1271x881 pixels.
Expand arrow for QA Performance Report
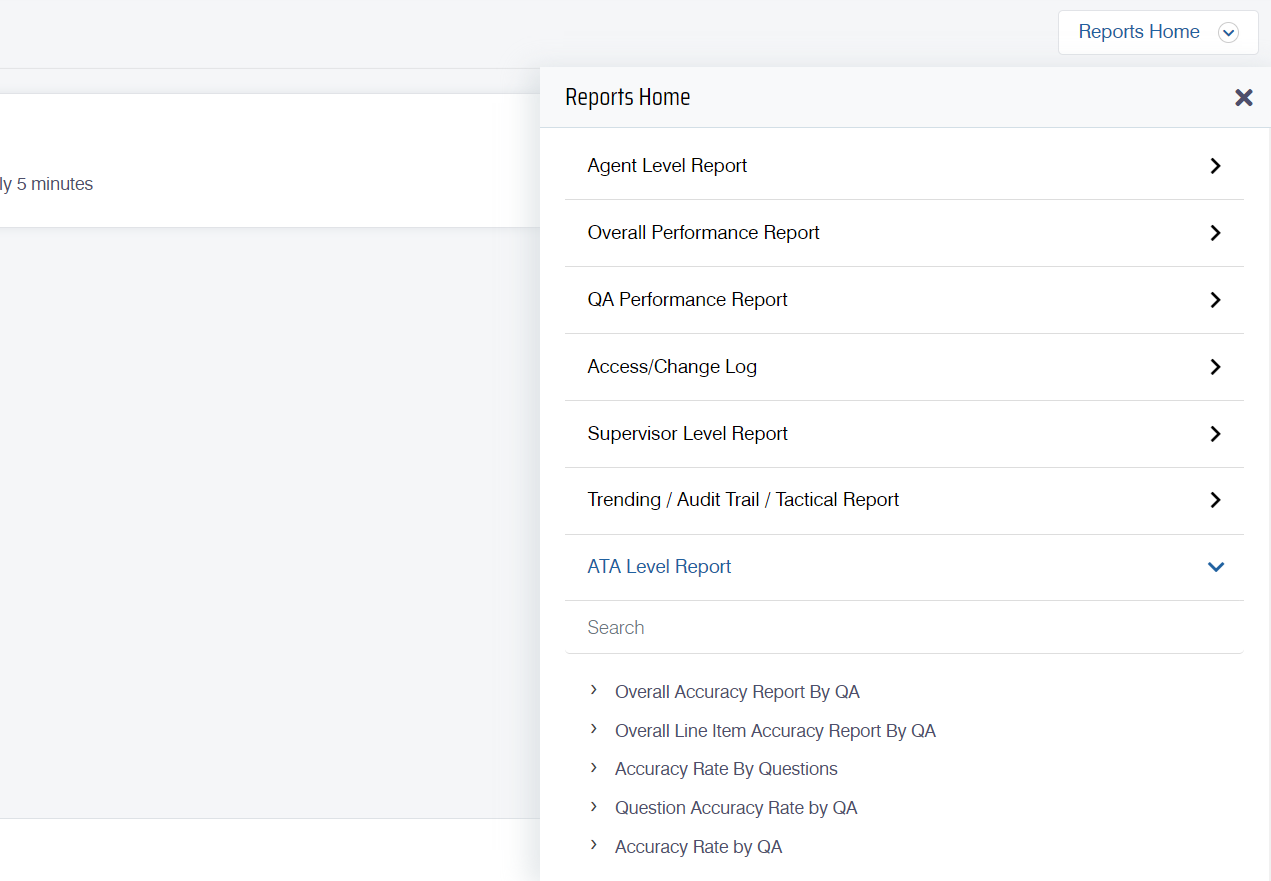[1216, 300]
